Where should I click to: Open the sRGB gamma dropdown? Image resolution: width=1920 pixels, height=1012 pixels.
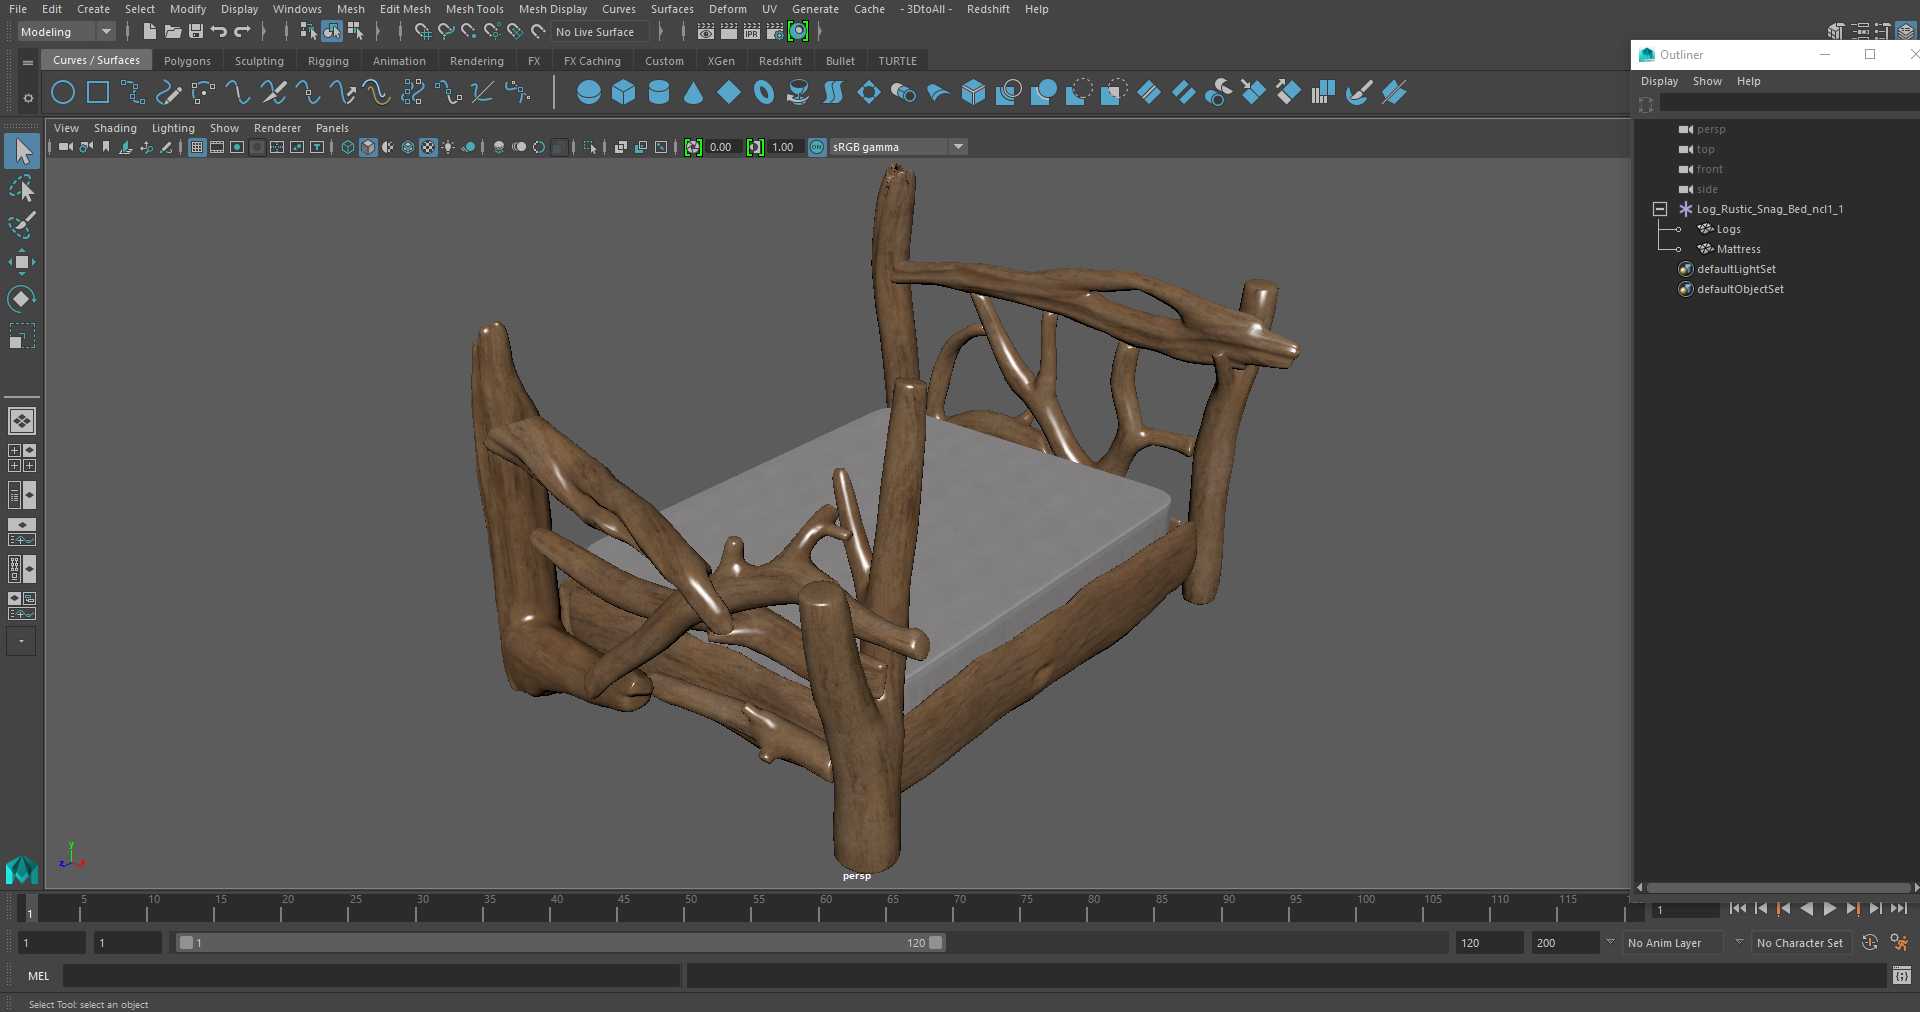[898, 147]
